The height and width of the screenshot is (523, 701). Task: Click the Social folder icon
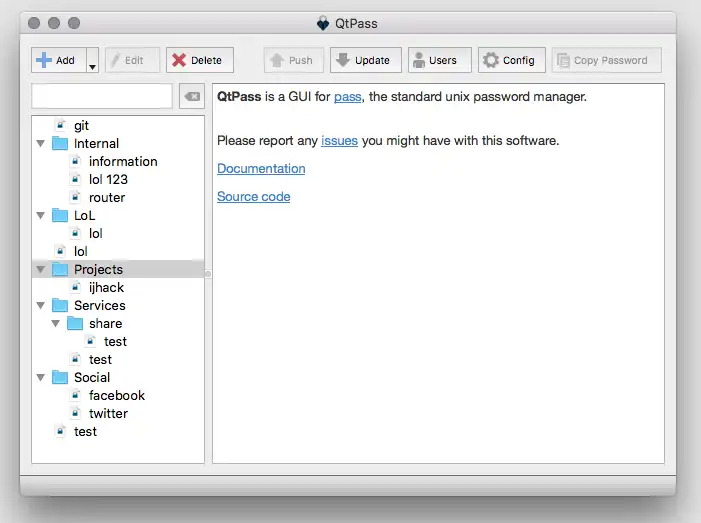tap(60, 377)
